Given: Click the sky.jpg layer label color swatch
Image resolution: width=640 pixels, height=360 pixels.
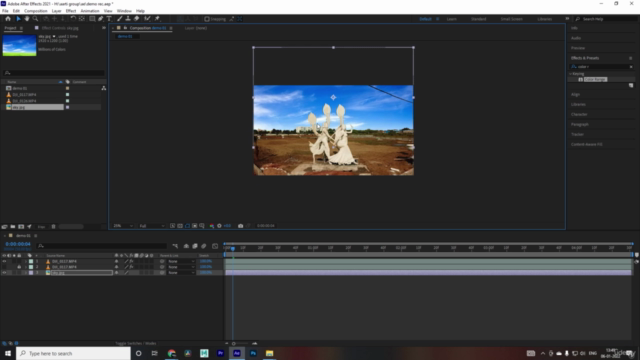Looking at the screenshot, I should (x=31, y=272).
